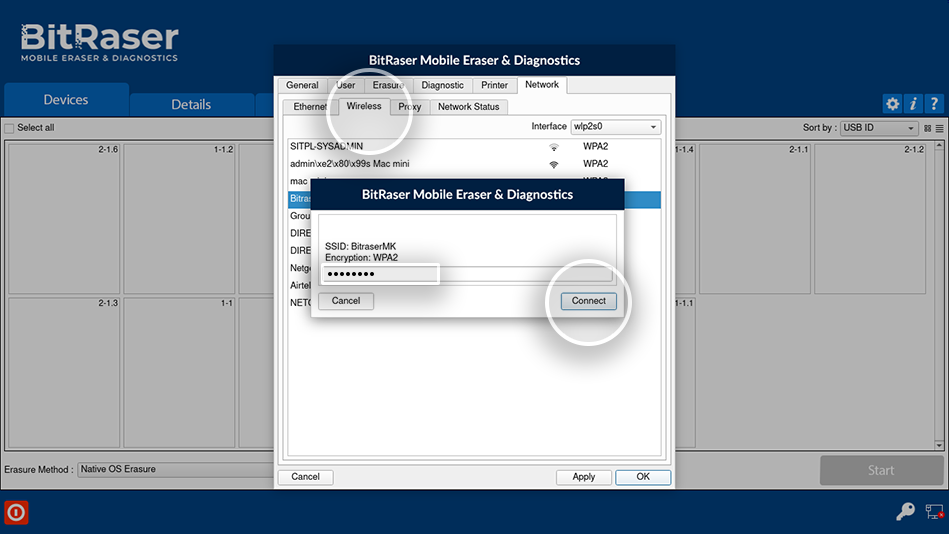Image resolution: width=949 pixels, height=534 pixels.
Task: Select the admin Mac mini network row
Action: pos(474,164)
